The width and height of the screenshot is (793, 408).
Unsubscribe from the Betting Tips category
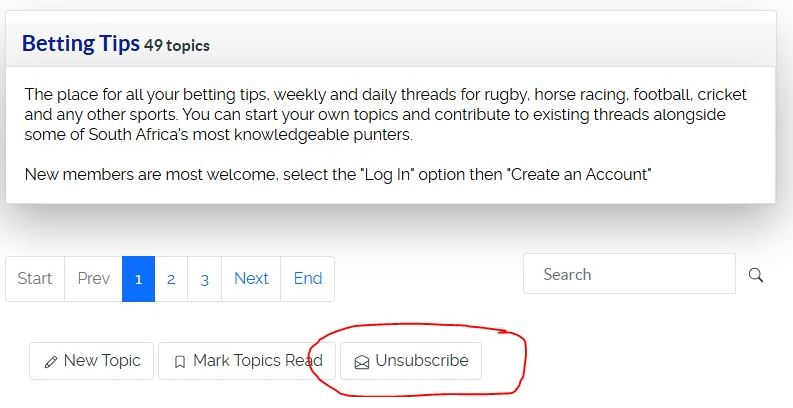[411, 361]
